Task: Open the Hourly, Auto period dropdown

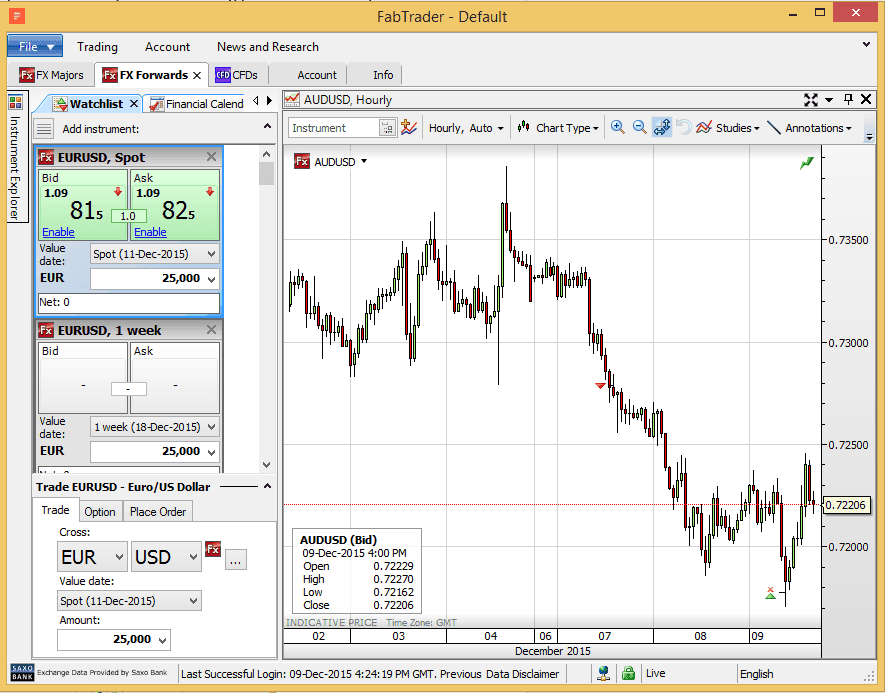Action: [466, 128]
